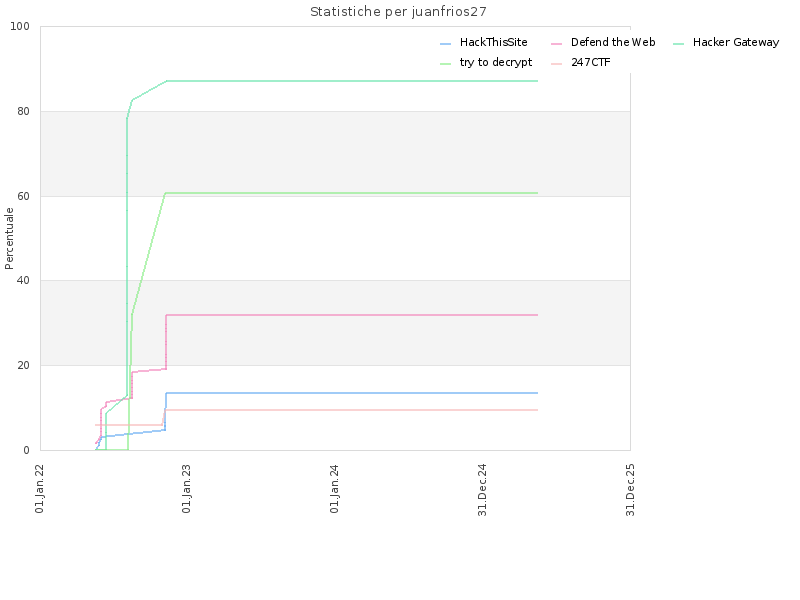
Task: Click the Hacker Gateway line plateau near 87 percent
Action: pos(350,81)
